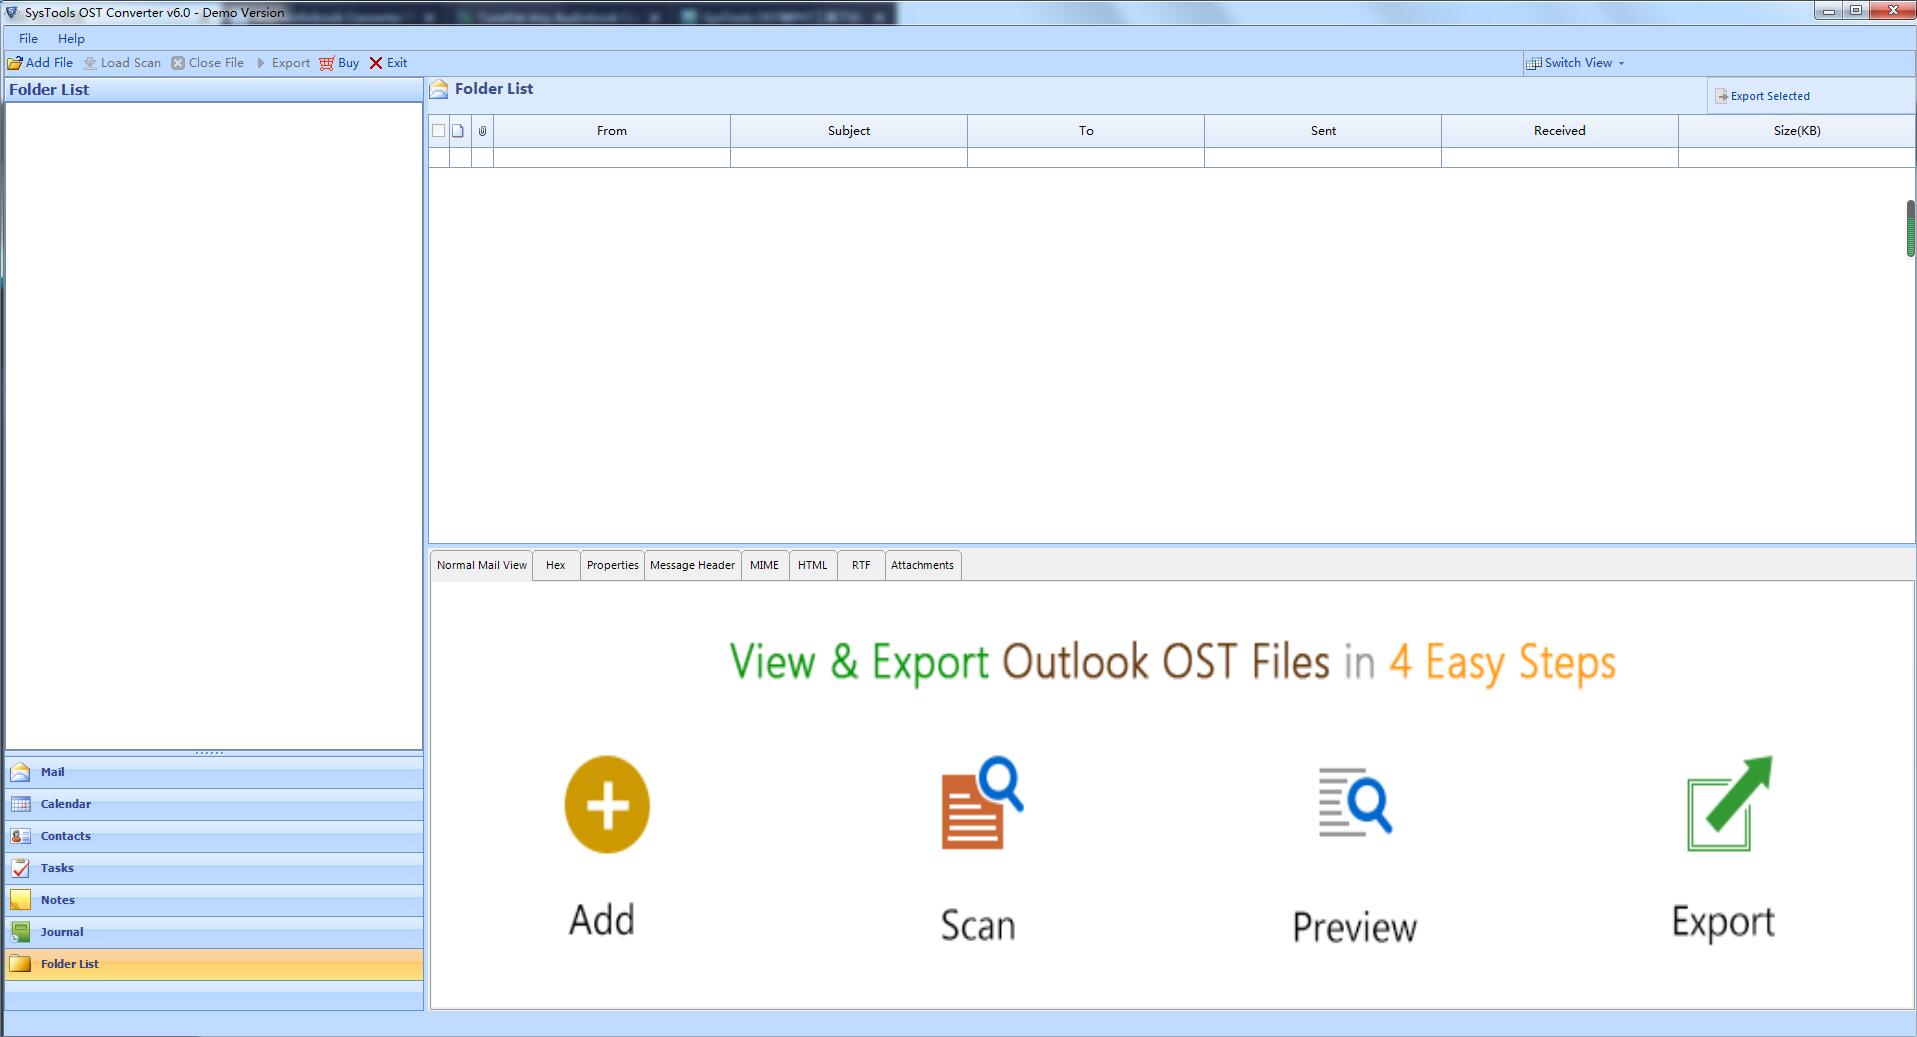Sort by the Size(KB) column header
This screenshot has width=1917, height=1037.
1797,131
